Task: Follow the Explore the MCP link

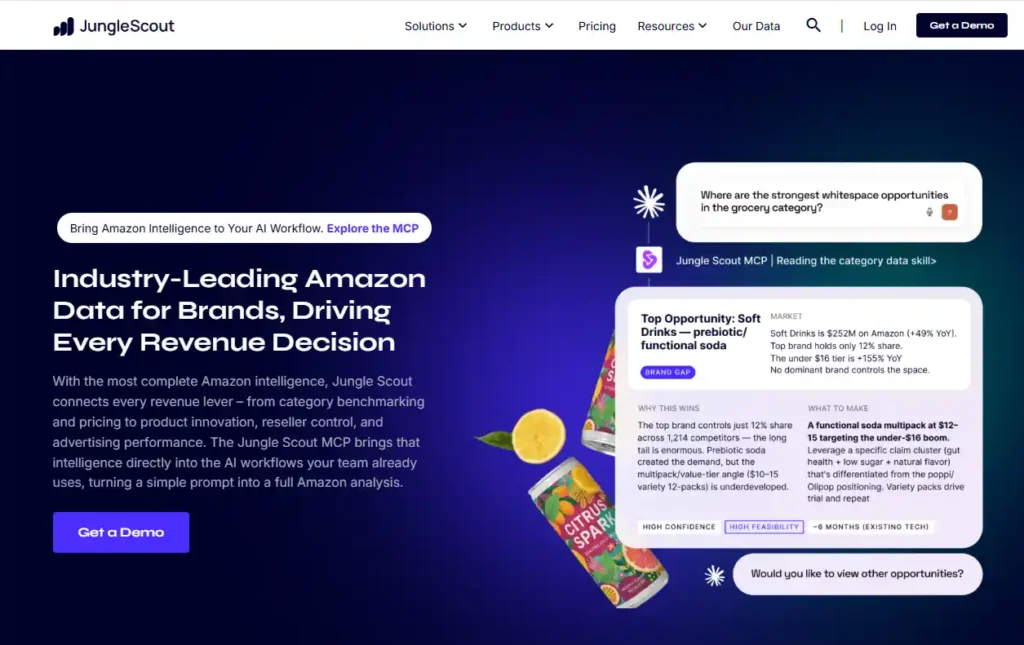Action: tap(372, 228)
